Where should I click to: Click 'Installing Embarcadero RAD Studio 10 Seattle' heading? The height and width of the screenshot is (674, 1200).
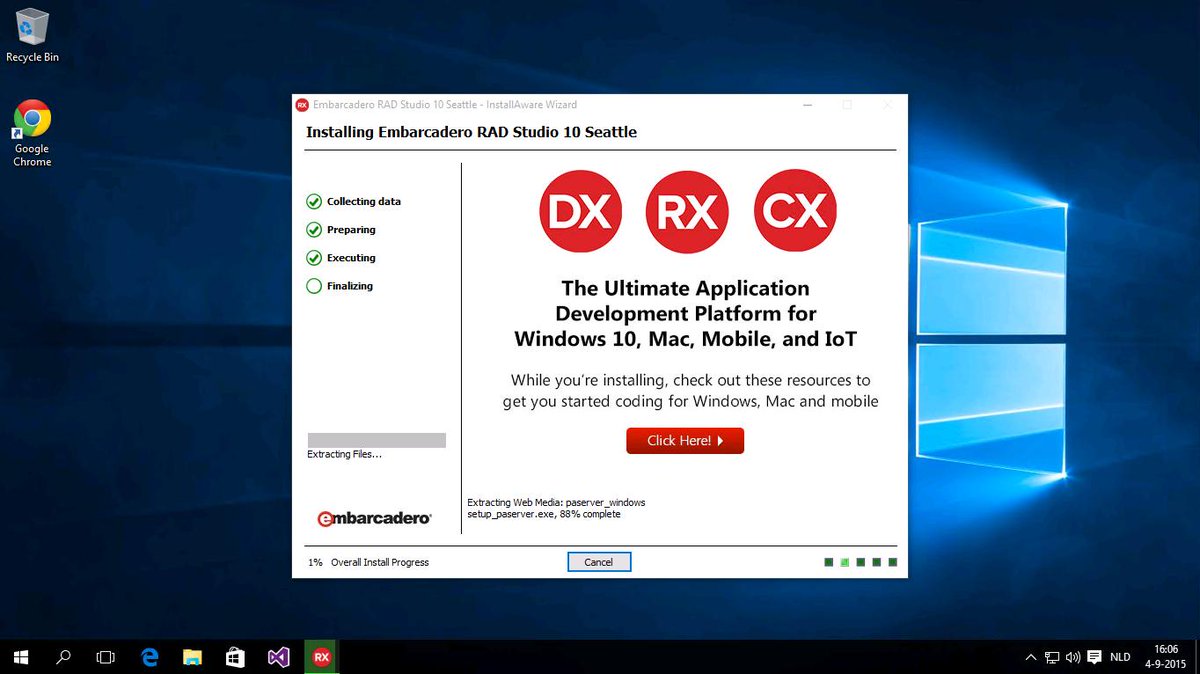click(x=471, y=132)
